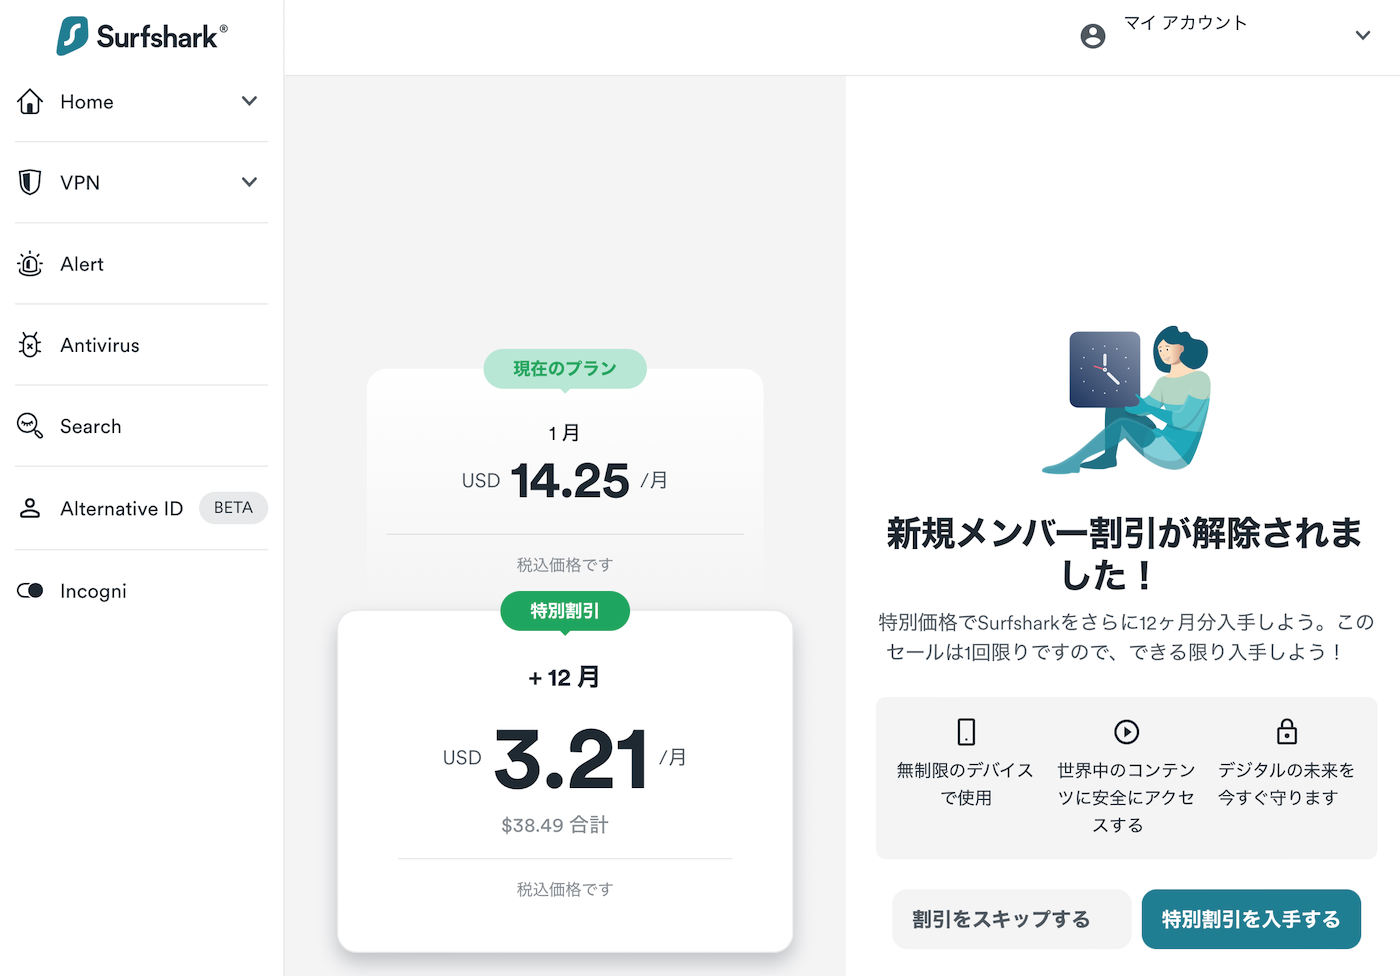Click the Incogni toggle icon
Image resolution: width=1400 pixels, height=976 pixels.
tap(30, 591)
